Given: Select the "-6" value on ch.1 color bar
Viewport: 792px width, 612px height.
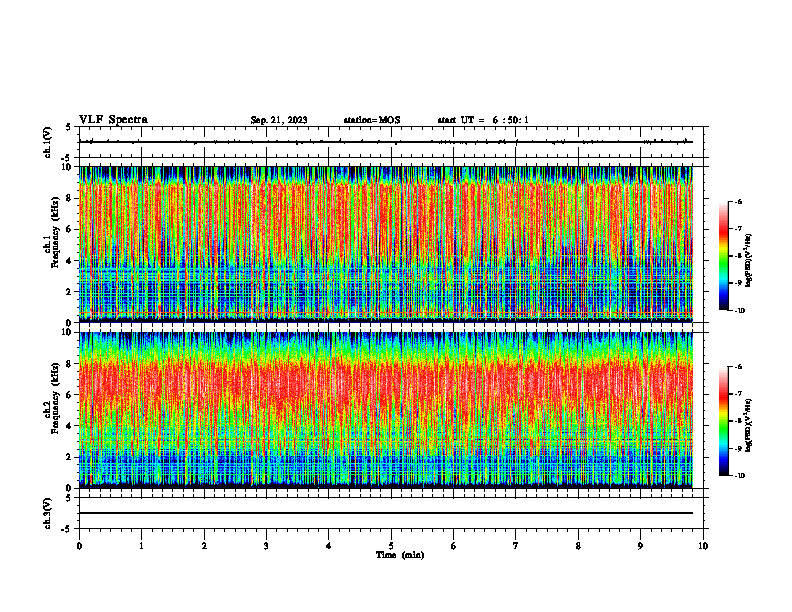Looking at the screenshot, I should [x=738, y=202].
